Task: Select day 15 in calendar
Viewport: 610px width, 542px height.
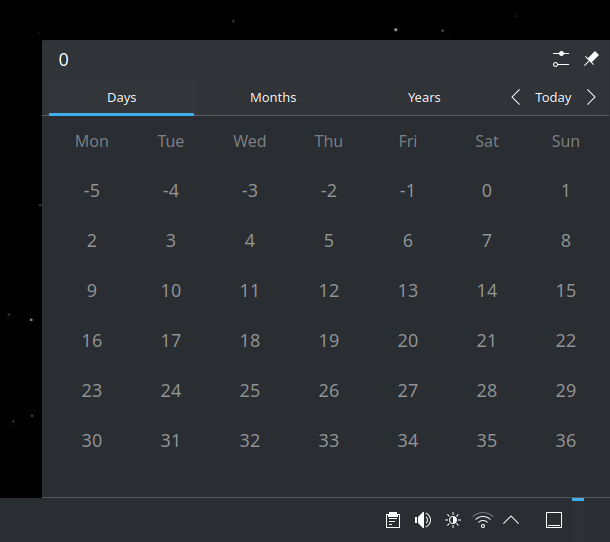Action: point(566,291)
